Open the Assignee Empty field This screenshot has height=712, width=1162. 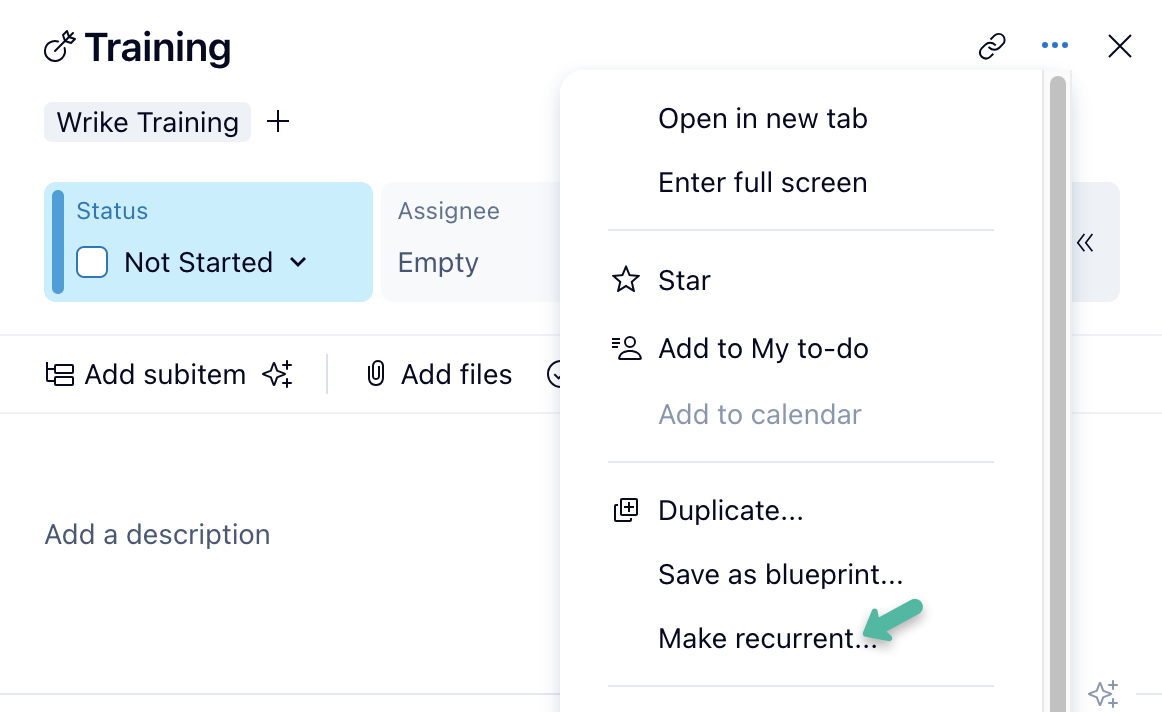(x=438, y=262)
